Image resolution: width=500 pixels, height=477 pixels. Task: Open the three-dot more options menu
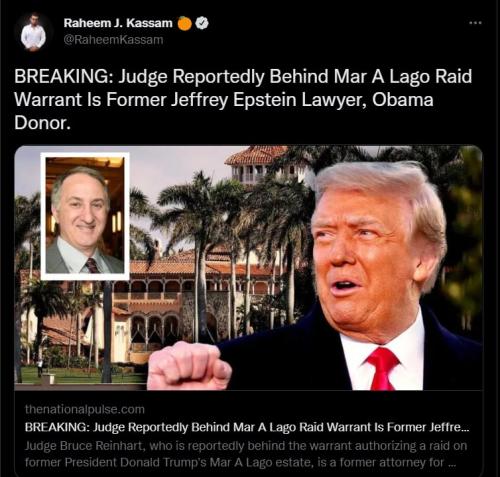click(475, 23)
